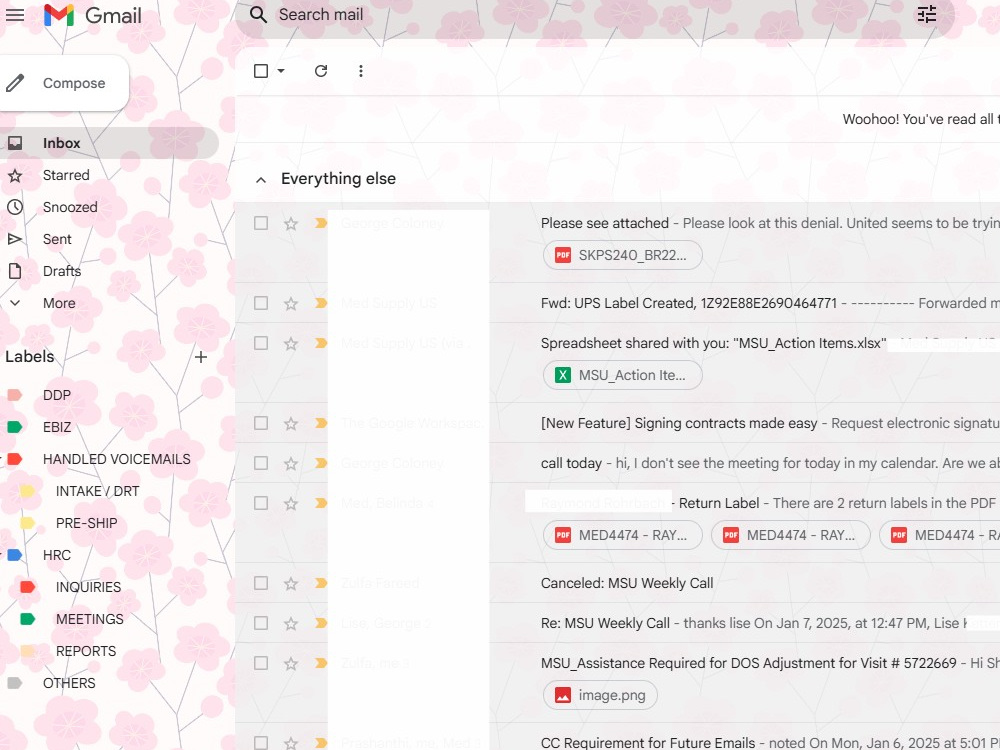This screenshot has height=750, width=1000.
Task: Open the third MED4474 PDF attachment chip
Action: (x=940, y=535)
